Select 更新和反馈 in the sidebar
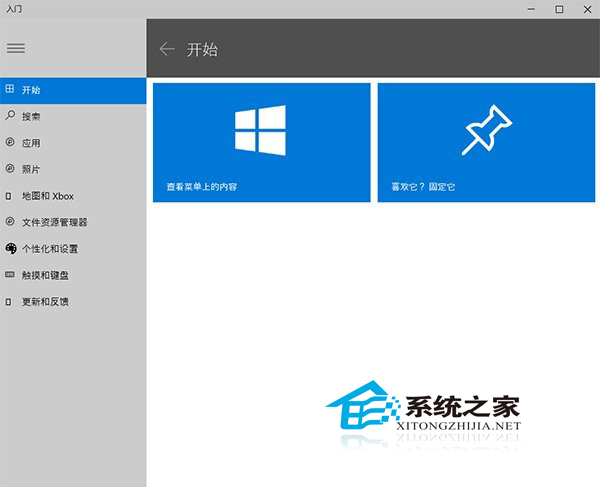Image resolution: width=600 pixels, height=487 pixels. (73, 302)
